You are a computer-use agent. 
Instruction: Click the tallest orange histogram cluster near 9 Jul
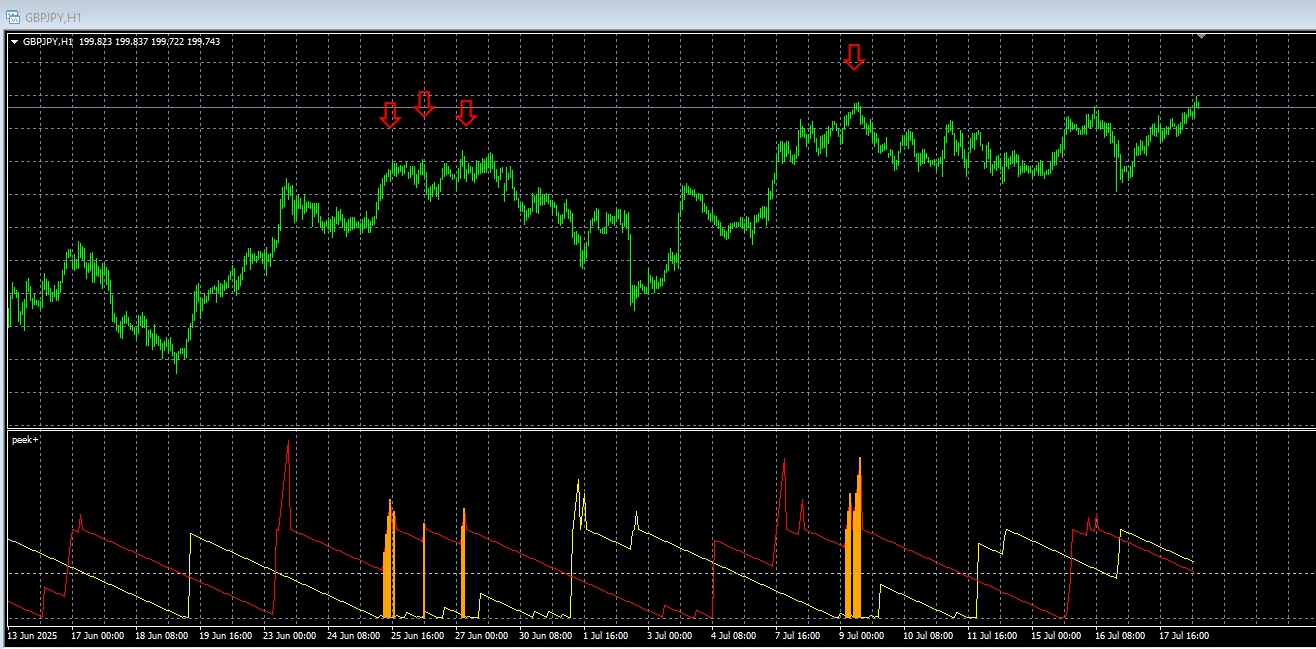click(853, 538)
